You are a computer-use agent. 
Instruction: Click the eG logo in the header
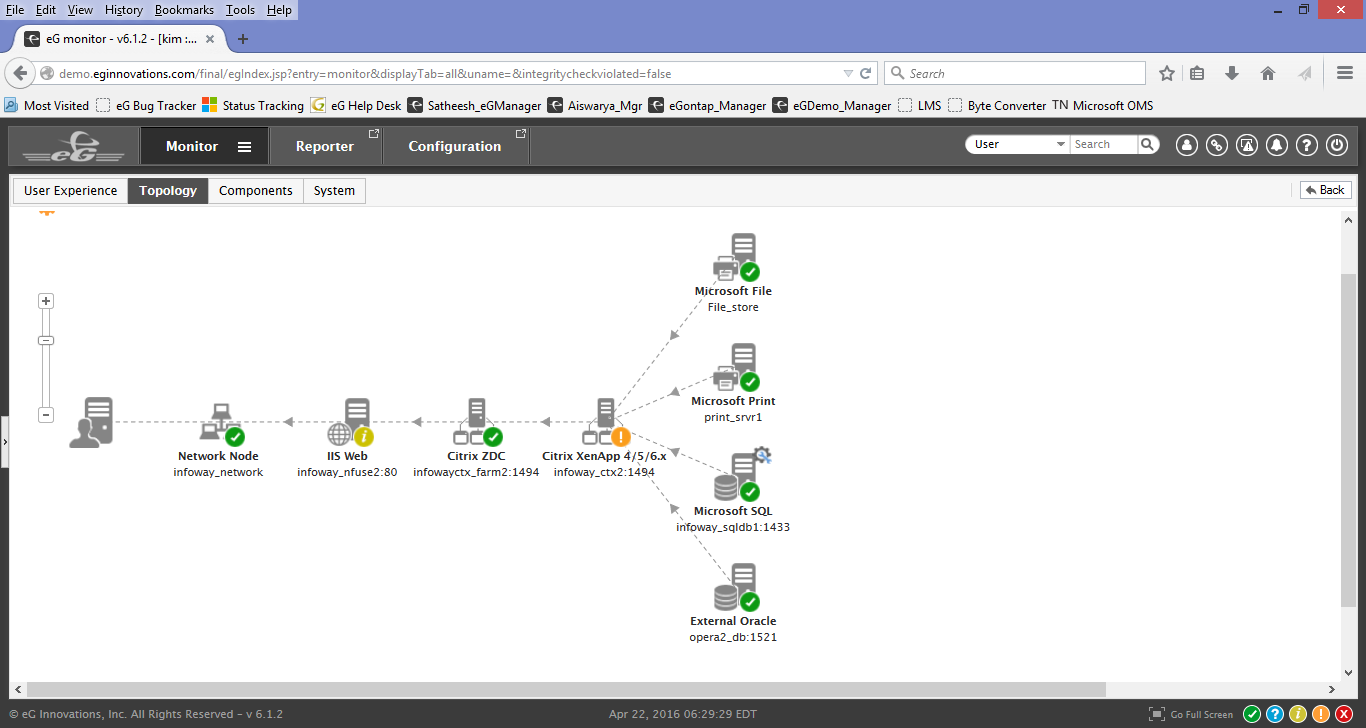[74, 146]
